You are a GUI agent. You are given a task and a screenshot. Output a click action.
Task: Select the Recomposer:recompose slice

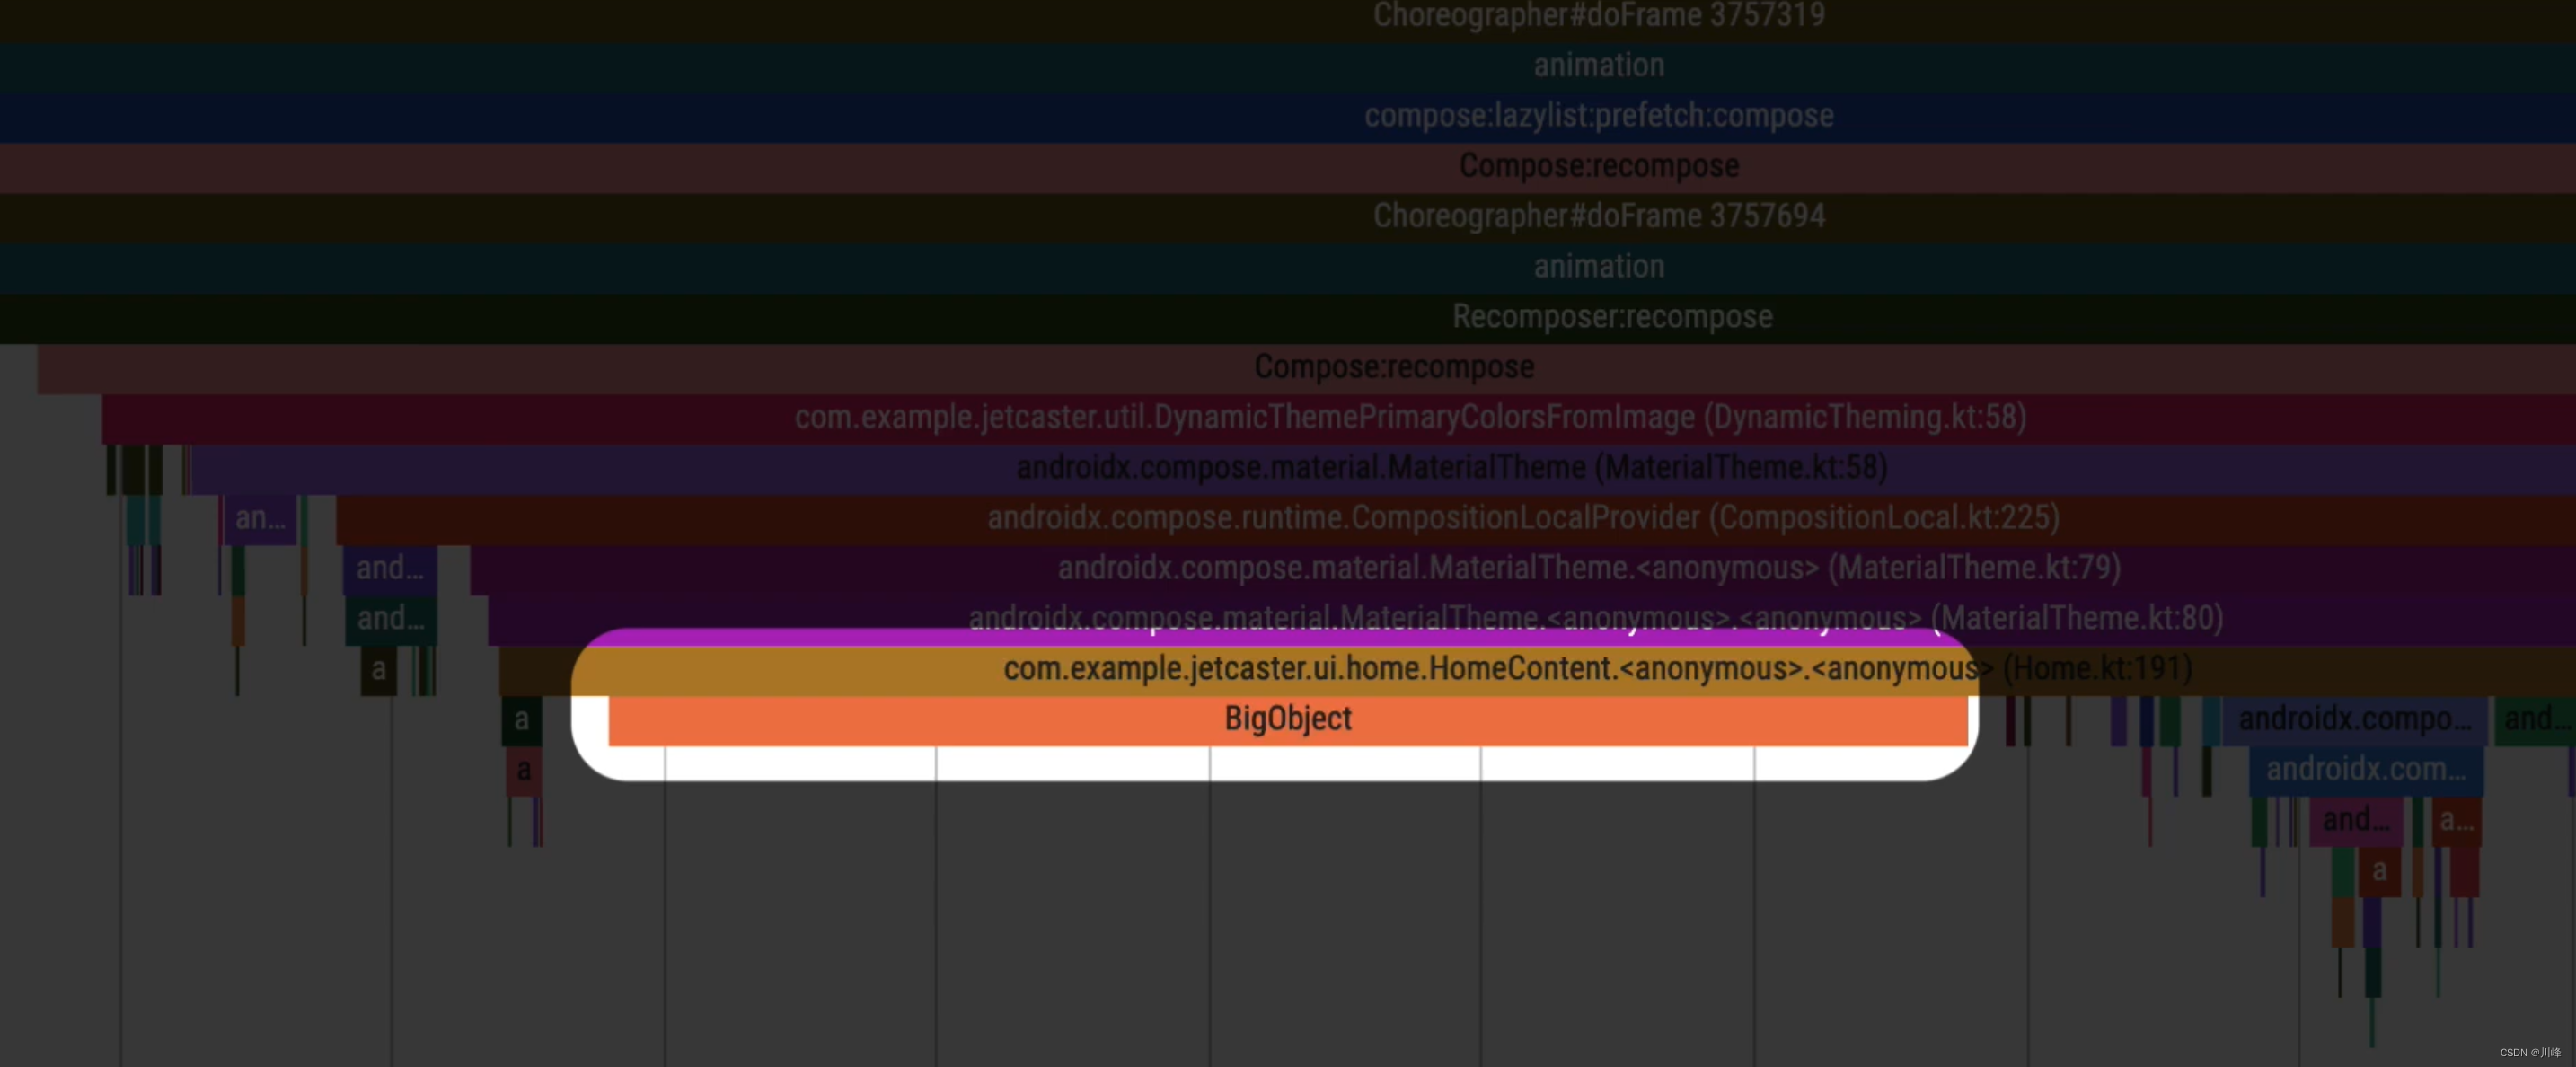[x=1288, y=318]
